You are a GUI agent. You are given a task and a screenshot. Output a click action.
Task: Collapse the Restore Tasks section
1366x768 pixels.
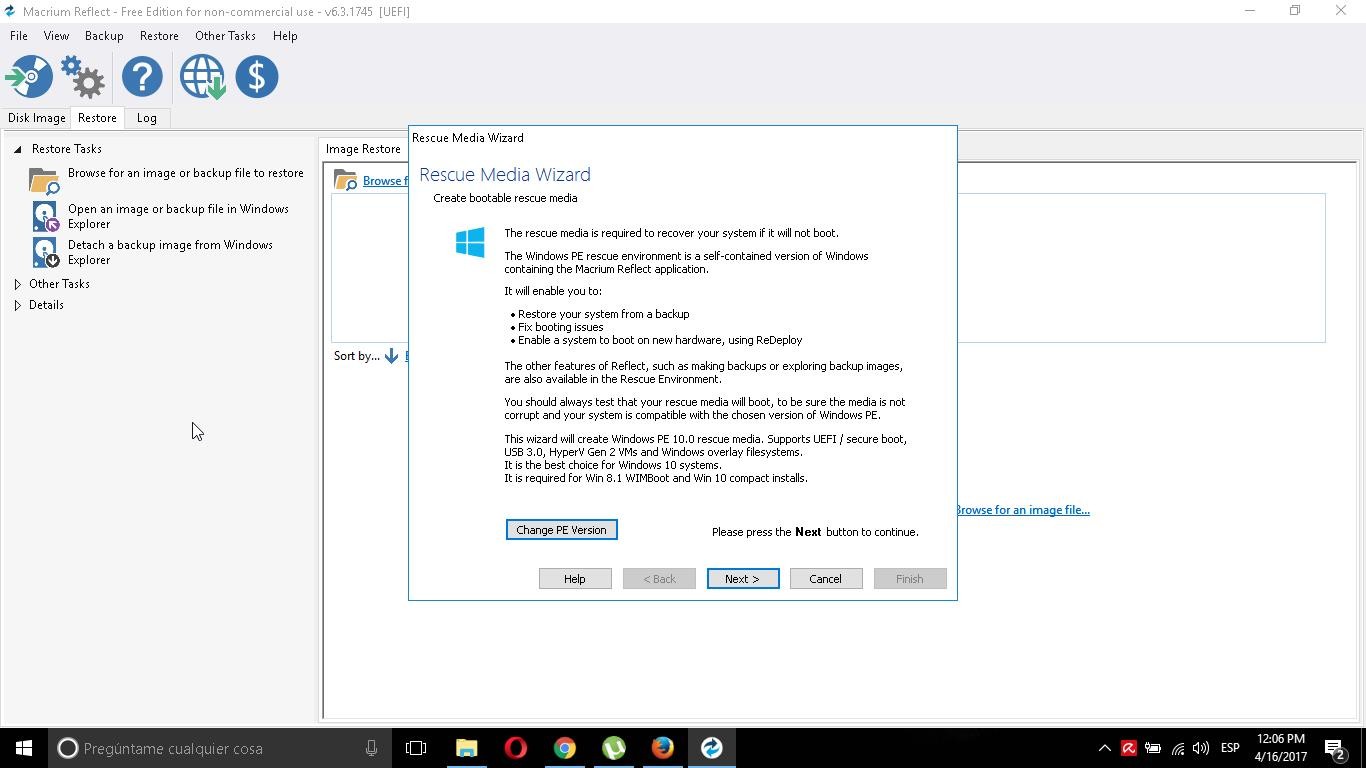coord(17,149)
